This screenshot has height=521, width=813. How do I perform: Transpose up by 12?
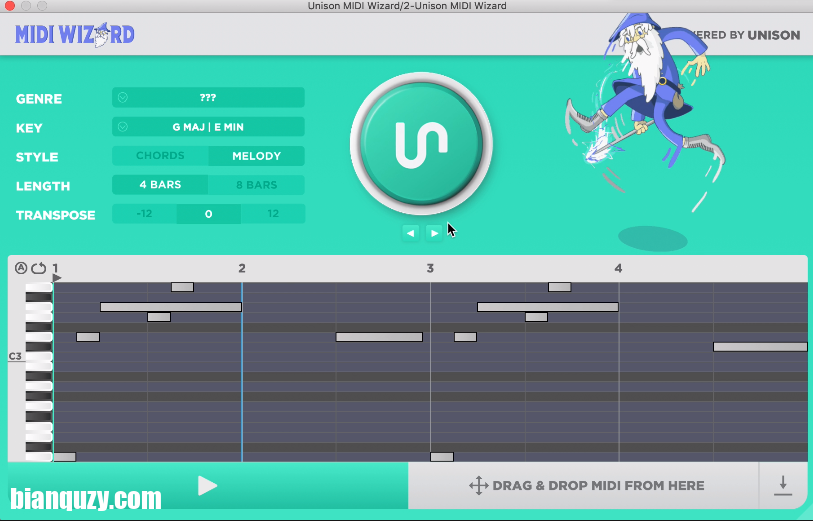(x=273, y=214)
